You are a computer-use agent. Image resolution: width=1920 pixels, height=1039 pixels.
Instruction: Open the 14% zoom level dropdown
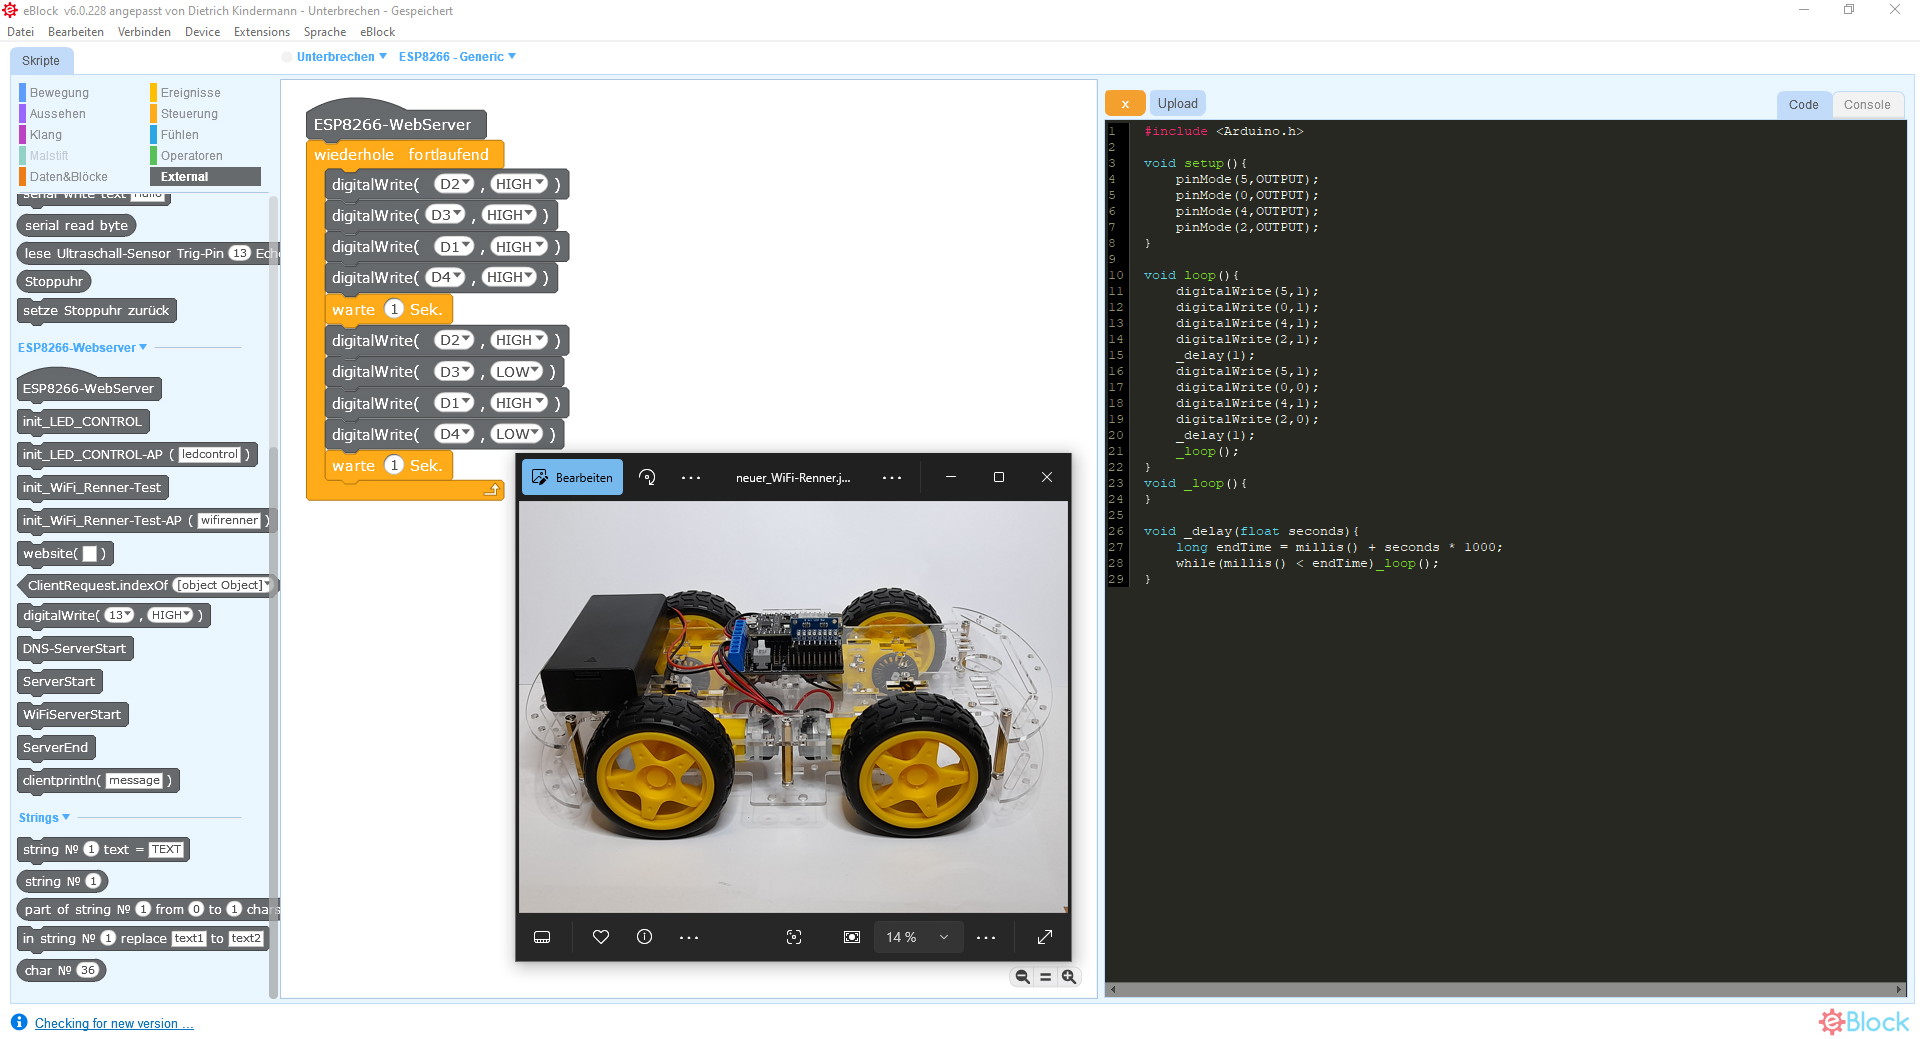pos(917,937)
